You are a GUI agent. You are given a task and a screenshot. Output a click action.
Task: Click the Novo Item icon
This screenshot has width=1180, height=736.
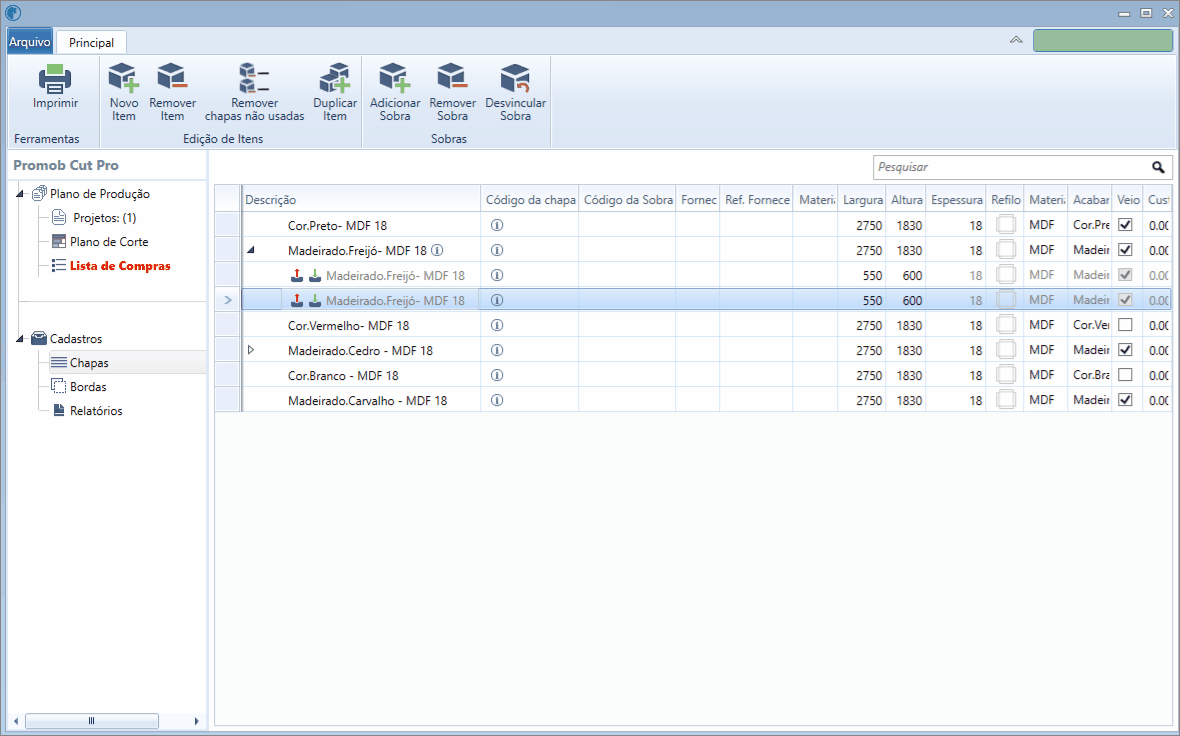123,78
